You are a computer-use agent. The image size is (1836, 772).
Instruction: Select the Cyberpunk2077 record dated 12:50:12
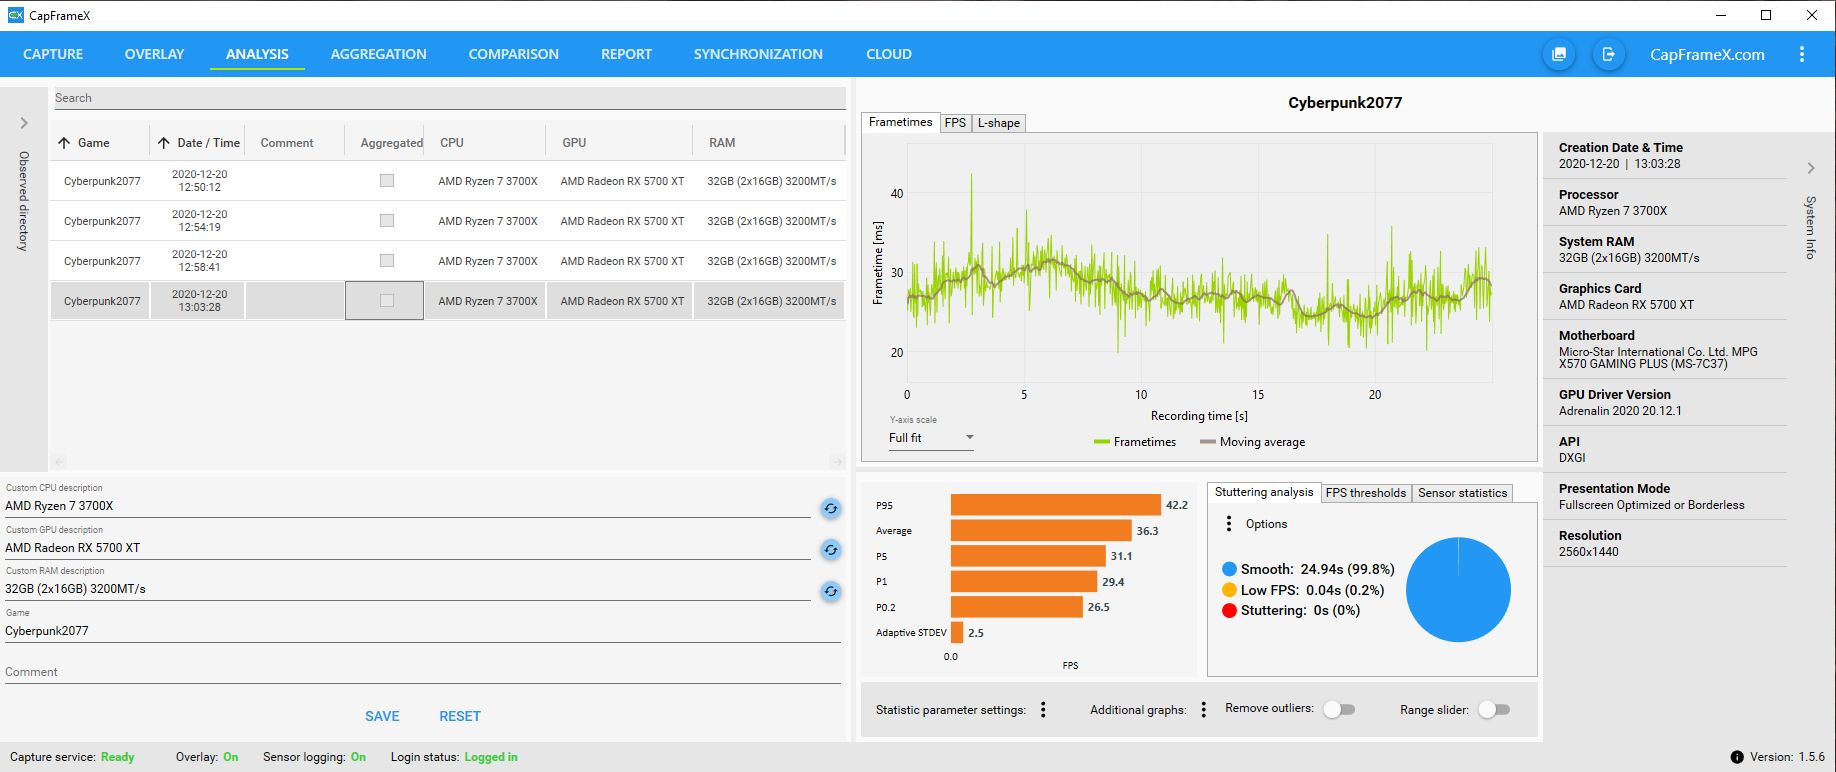click(x=447, y=181)
